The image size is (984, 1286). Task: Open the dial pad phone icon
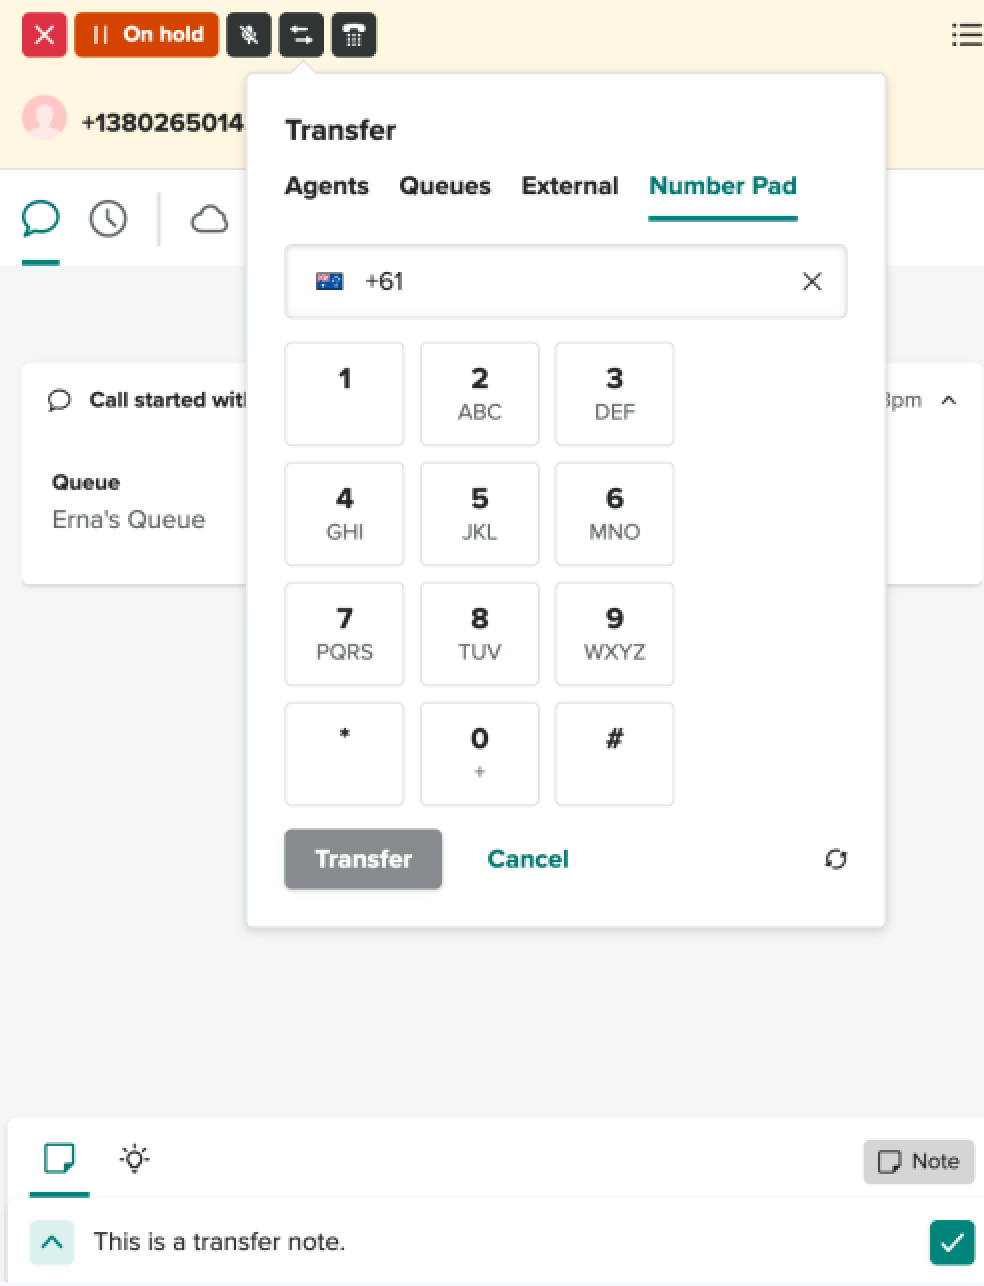(x=354, y=35)
